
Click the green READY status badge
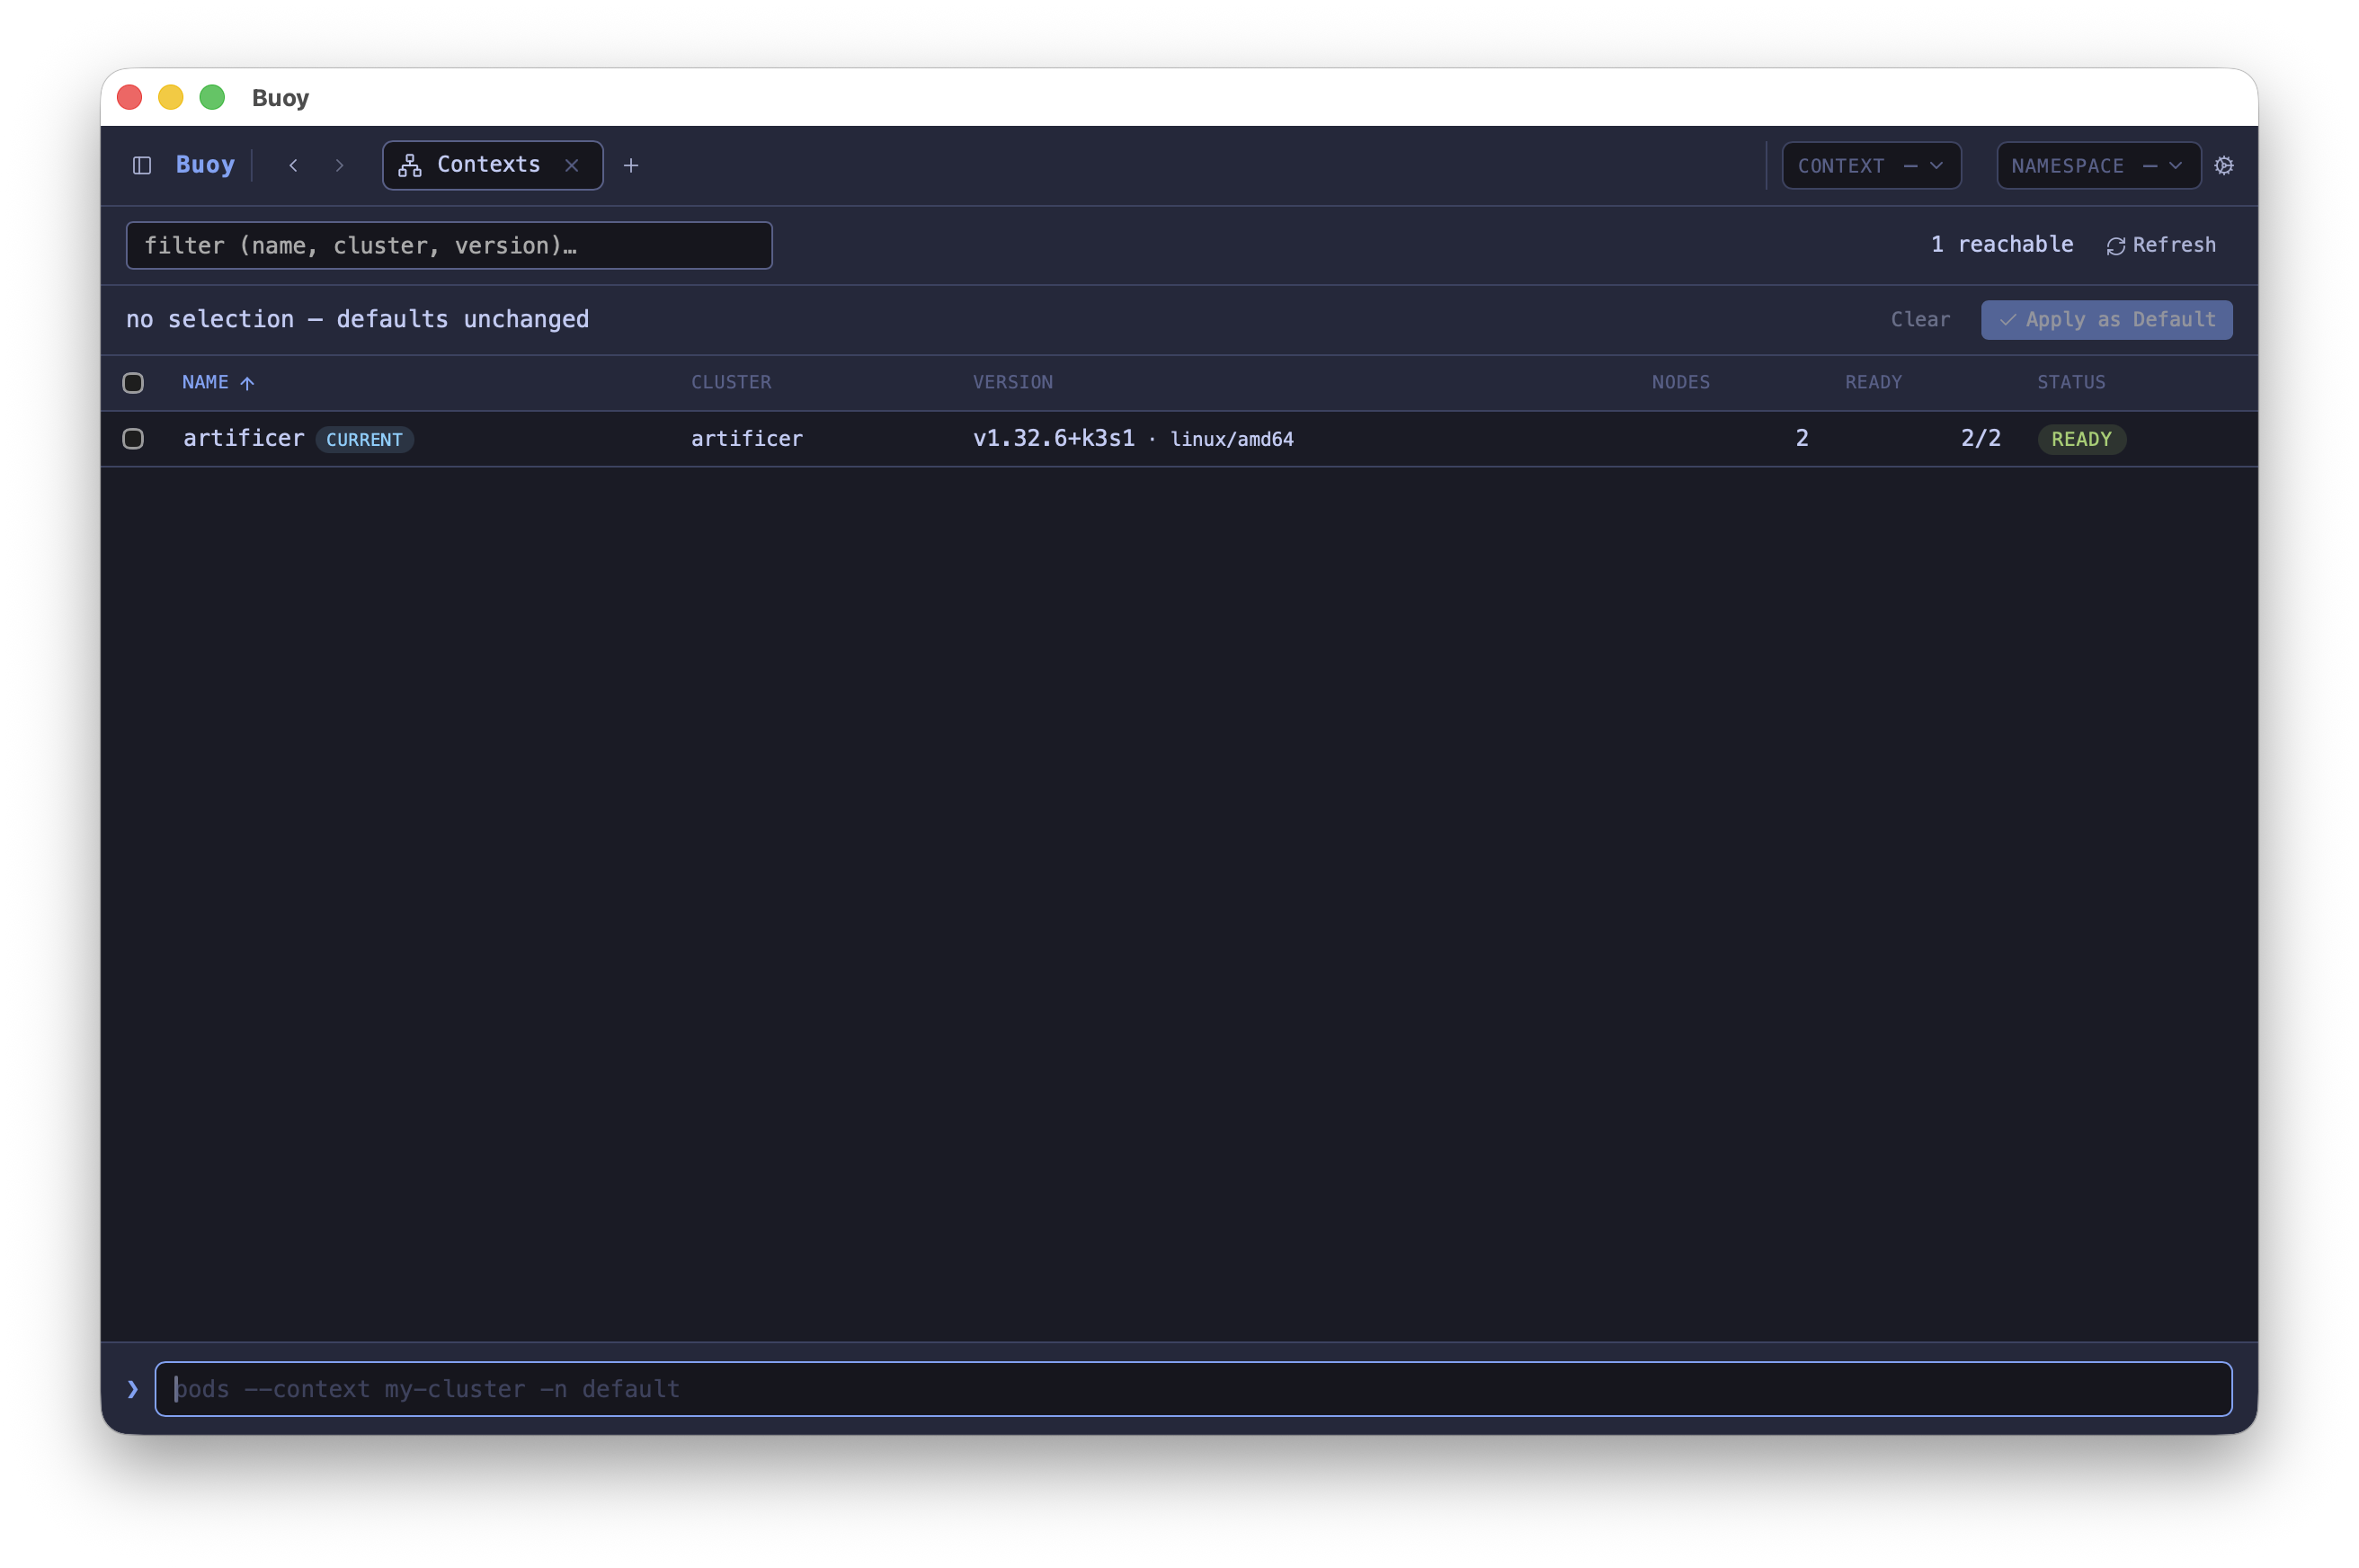[2081, 439]
